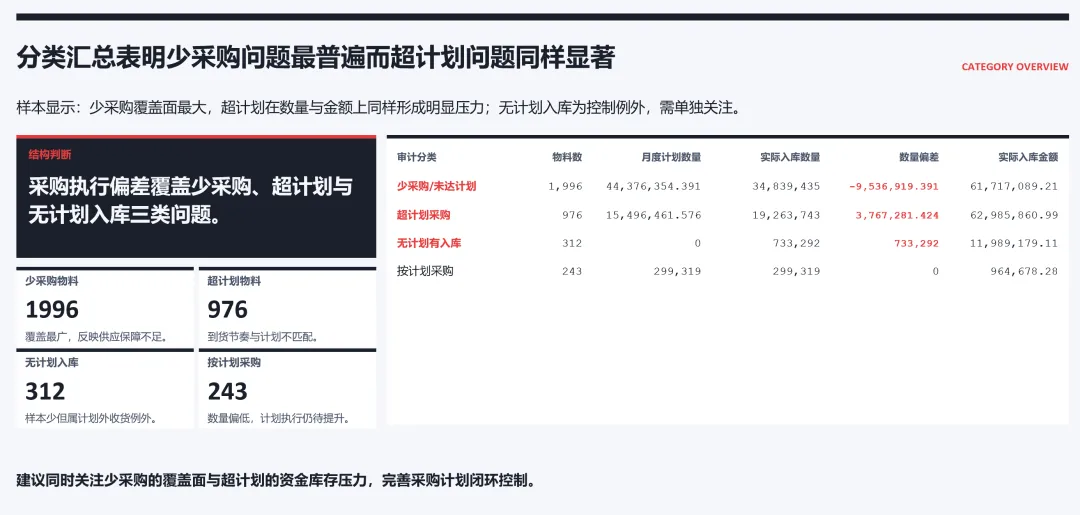Click the amount 11,989,179.11
The image size is (1080, 515).
coord(1015,244)
